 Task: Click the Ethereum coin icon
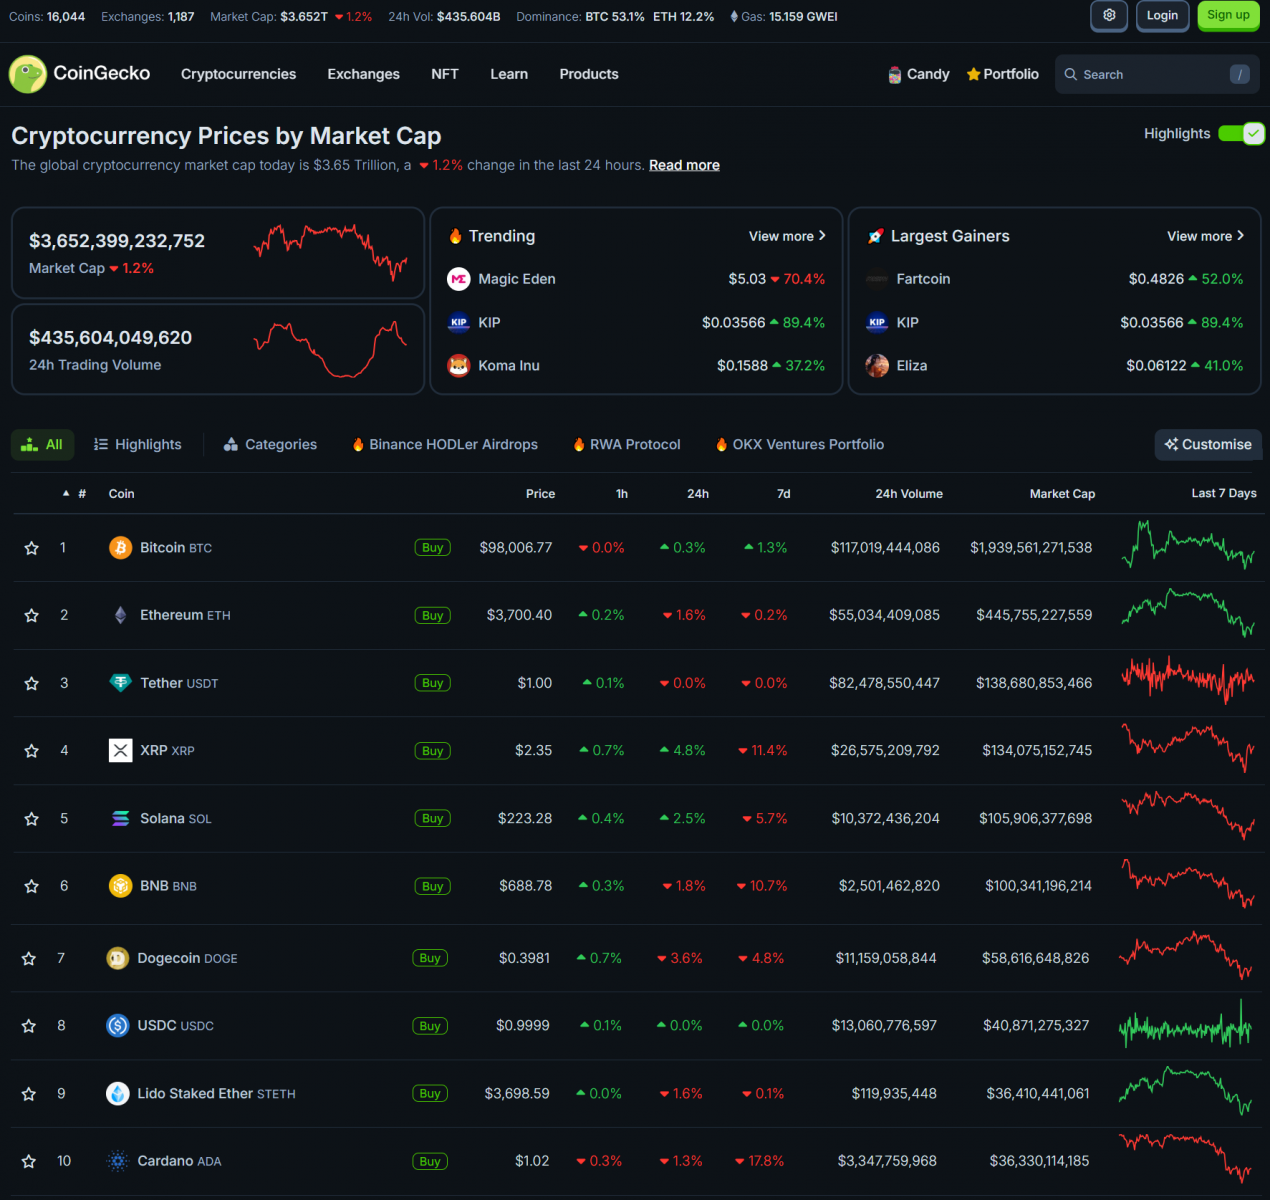tap(120, 615)
